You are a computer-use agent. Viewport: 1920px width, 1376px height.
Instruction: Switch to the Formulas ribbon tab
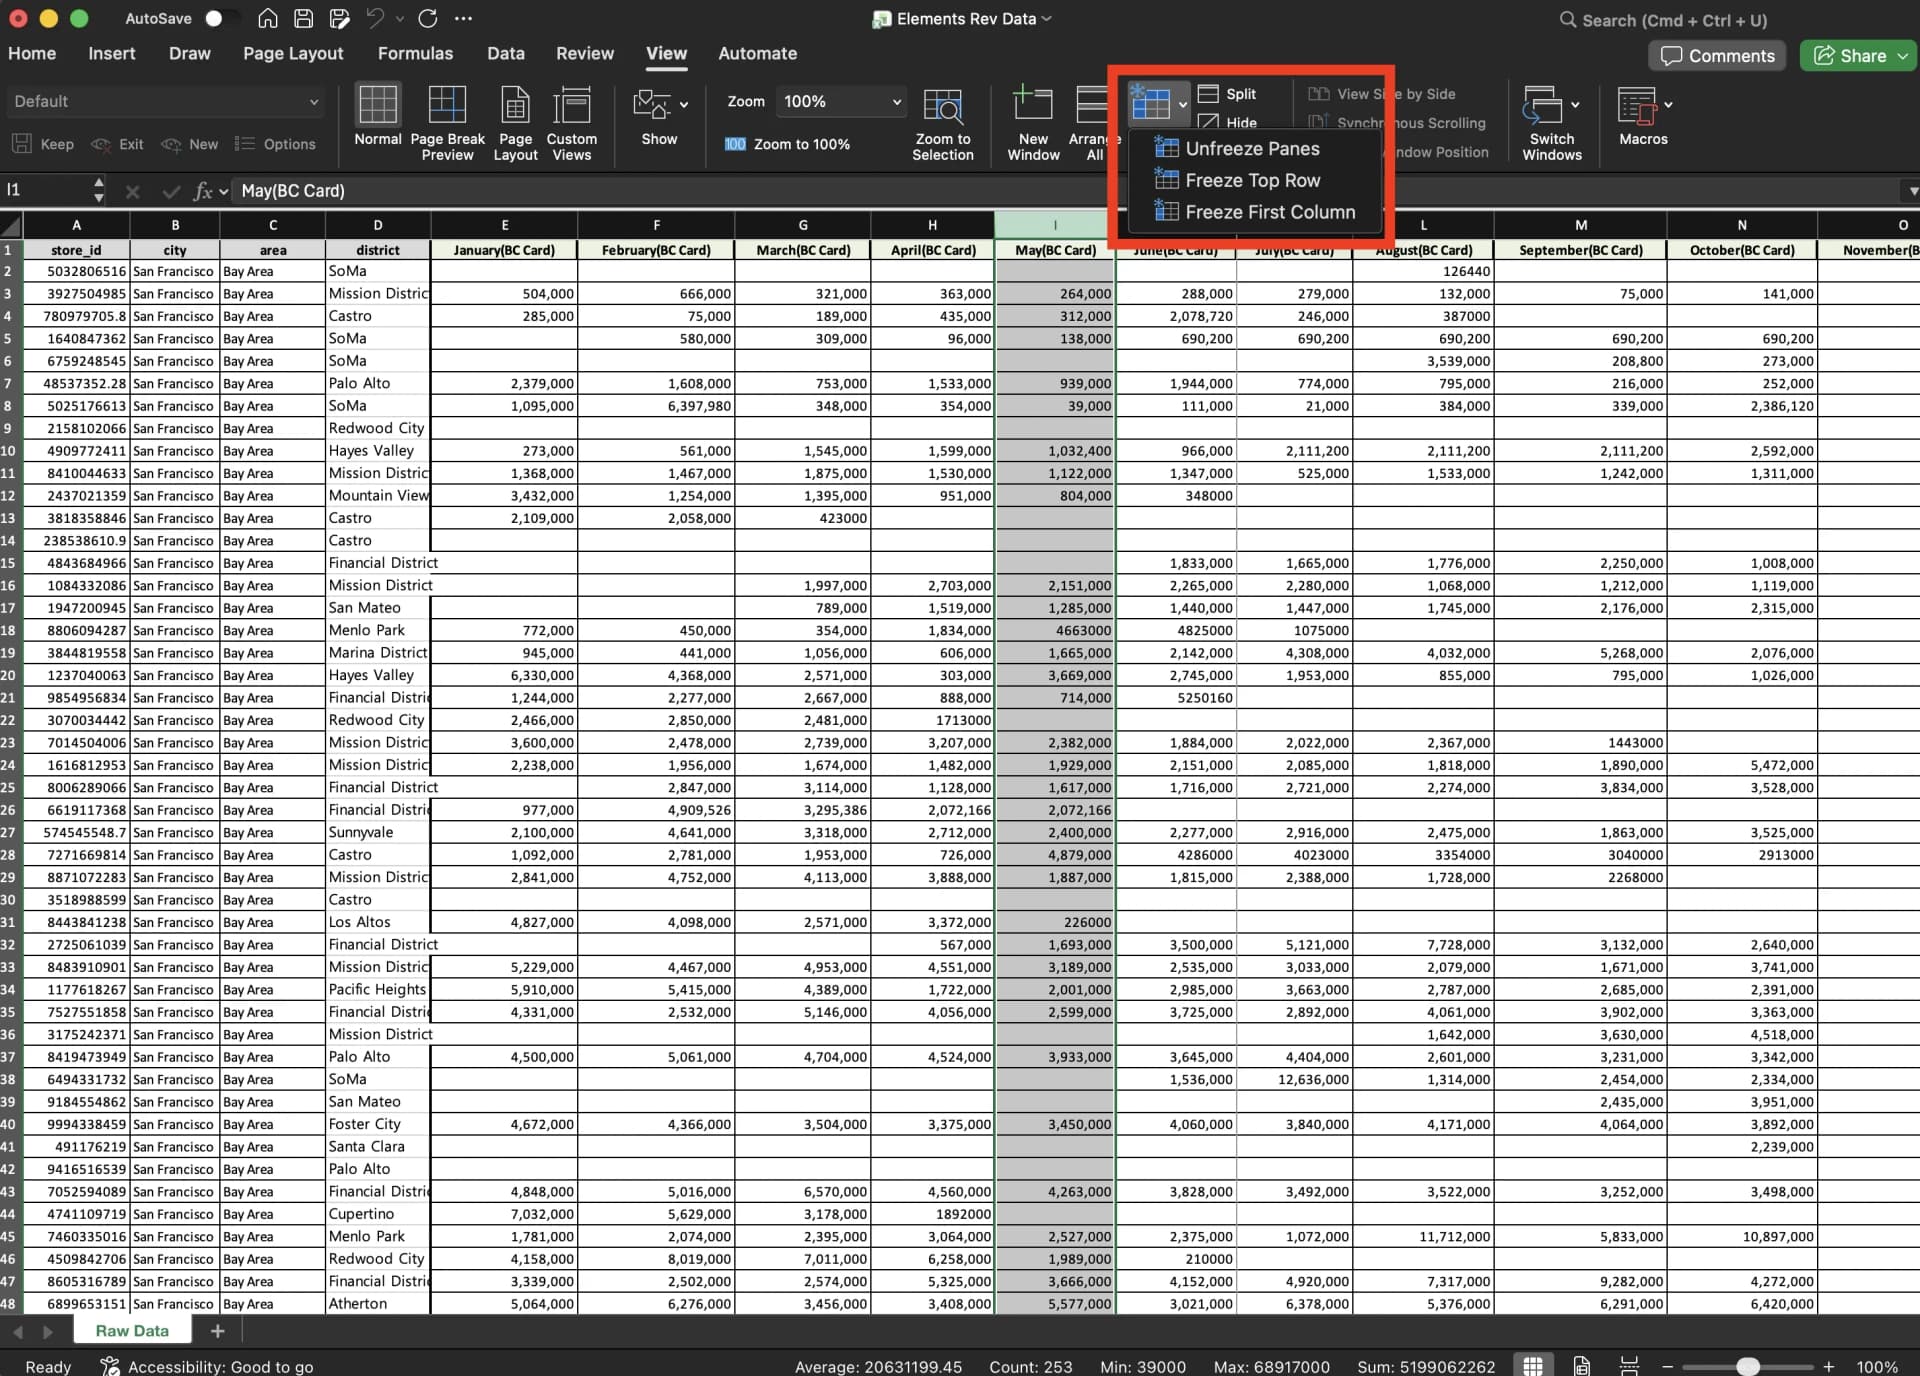[415, 53]
